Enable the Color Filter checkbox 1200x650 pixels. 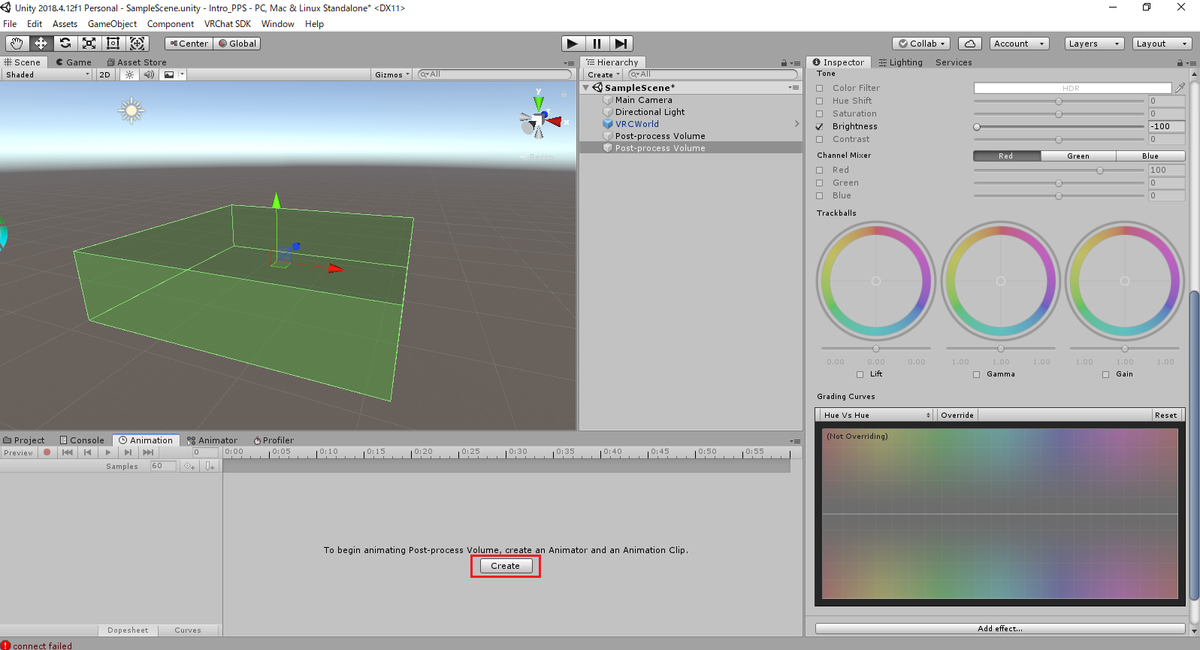[821, 88]
